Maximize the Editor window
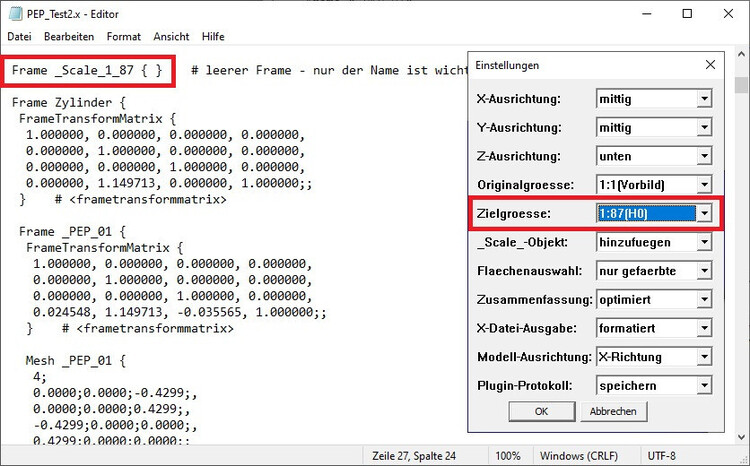This screenshot has height=466, width=750. point(687,14)
